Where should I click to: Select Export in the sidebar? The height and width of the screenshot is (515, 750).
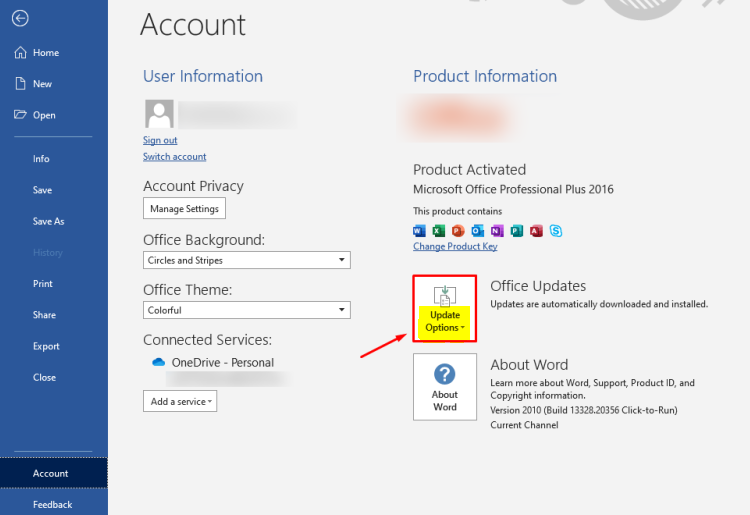(x=46, y=346)
